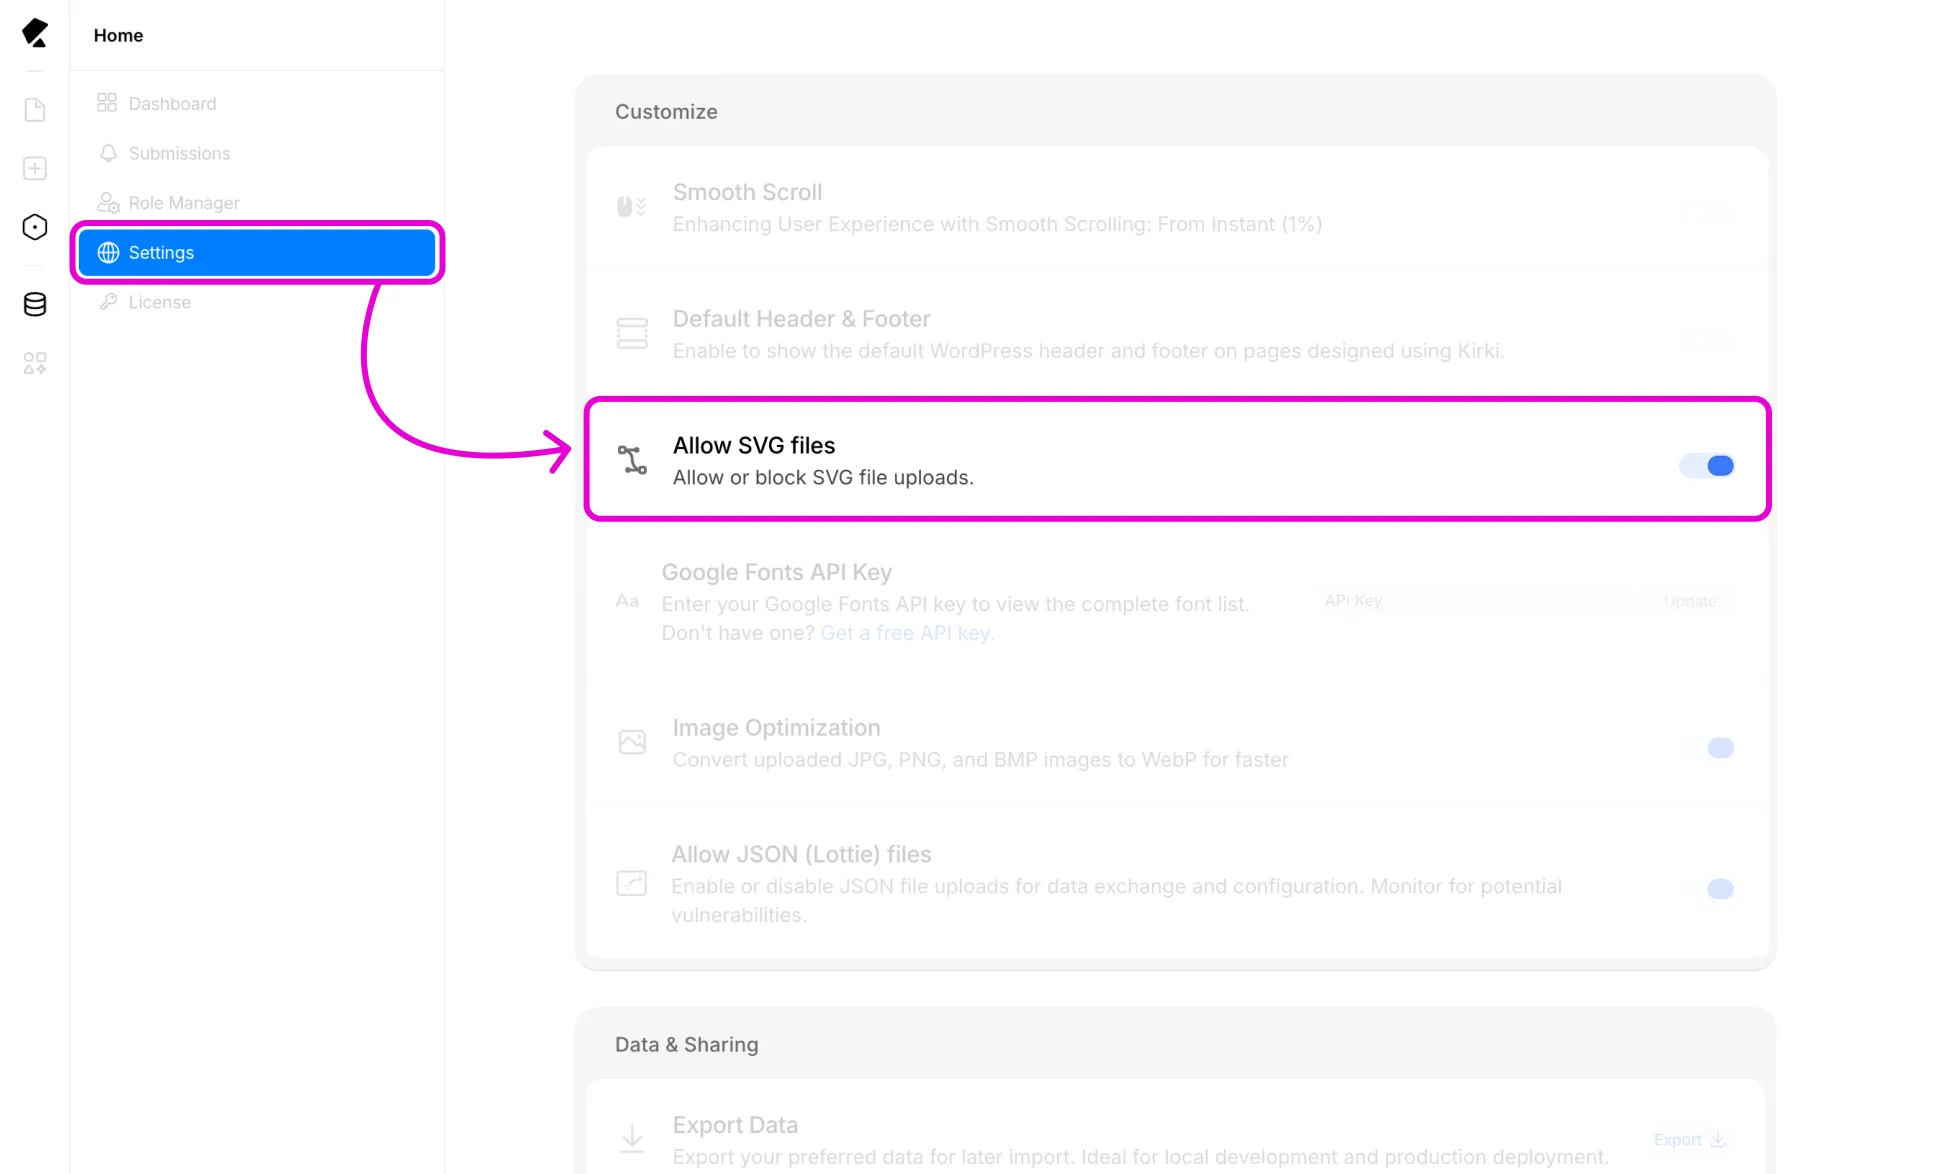
Task: Click the Export button
Action: pyautogui.click(x=1690, y=1140)
